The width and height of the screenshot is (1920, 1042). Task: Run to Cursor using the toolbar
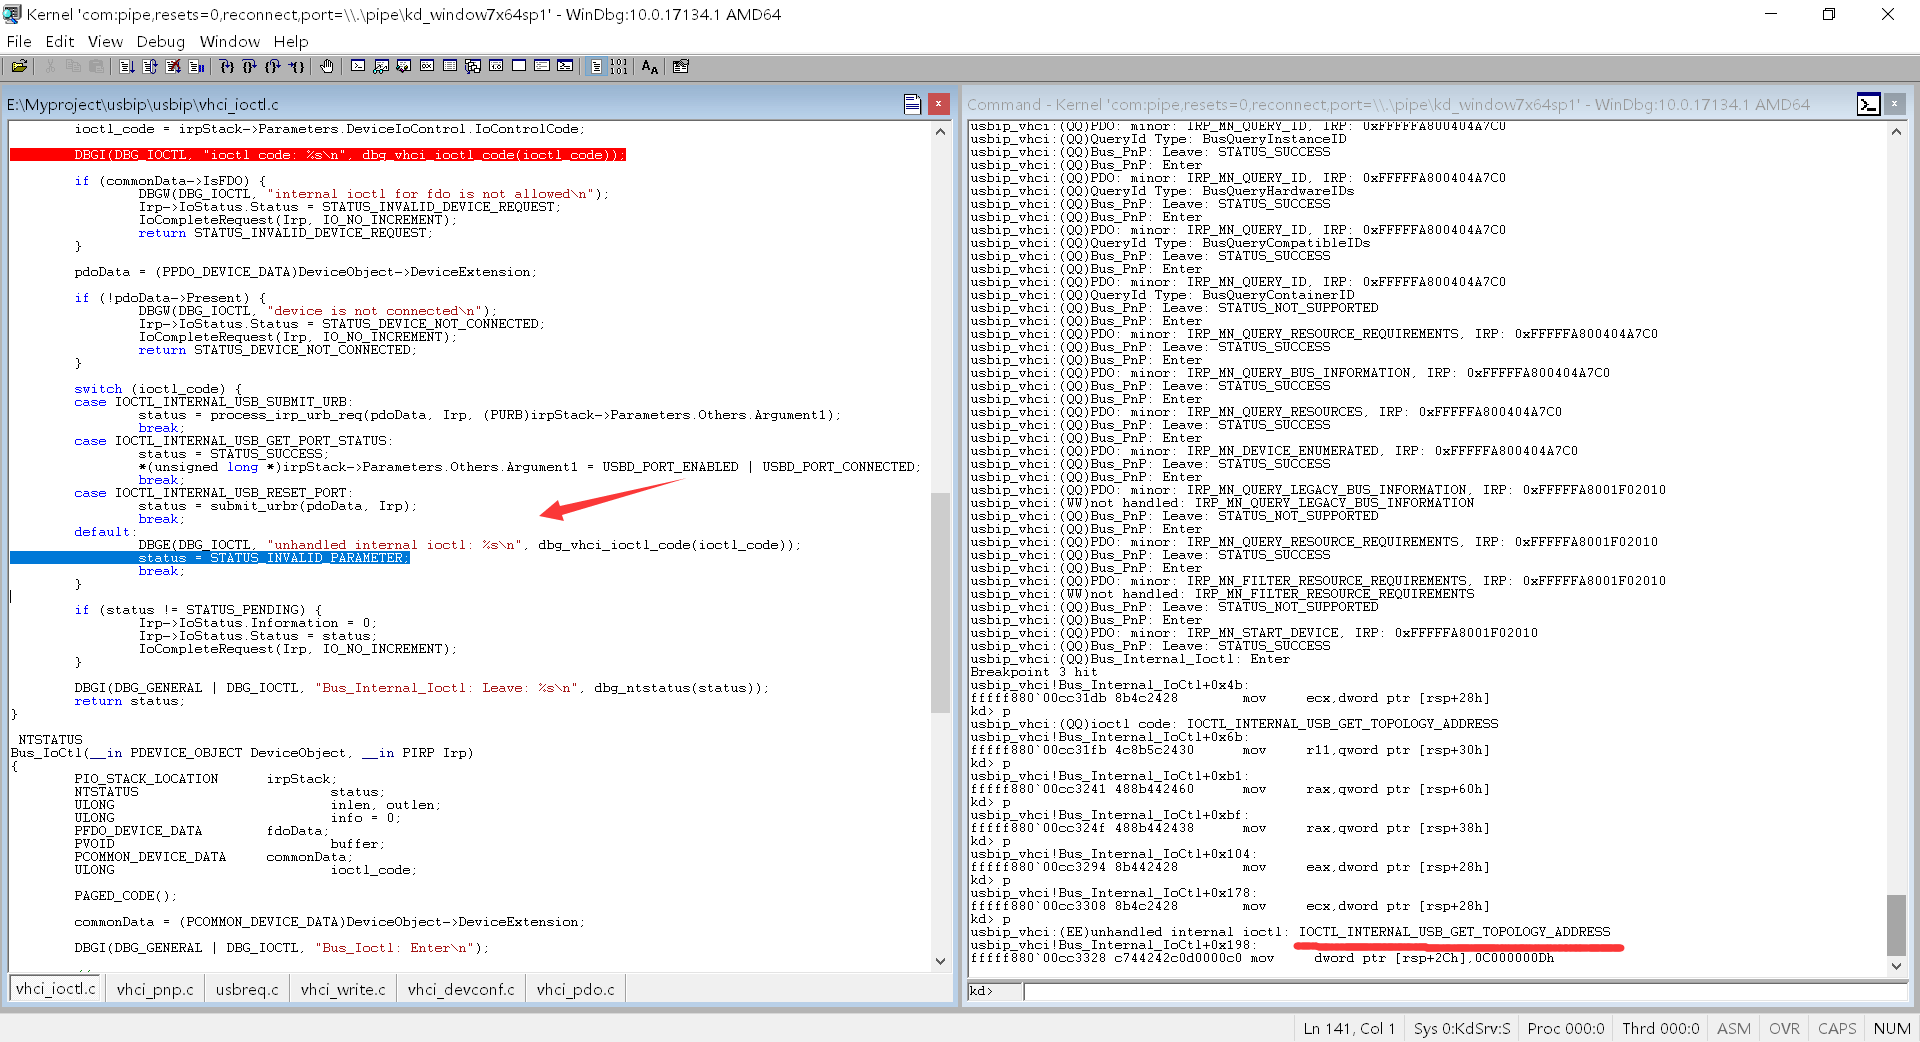(297, 66)
